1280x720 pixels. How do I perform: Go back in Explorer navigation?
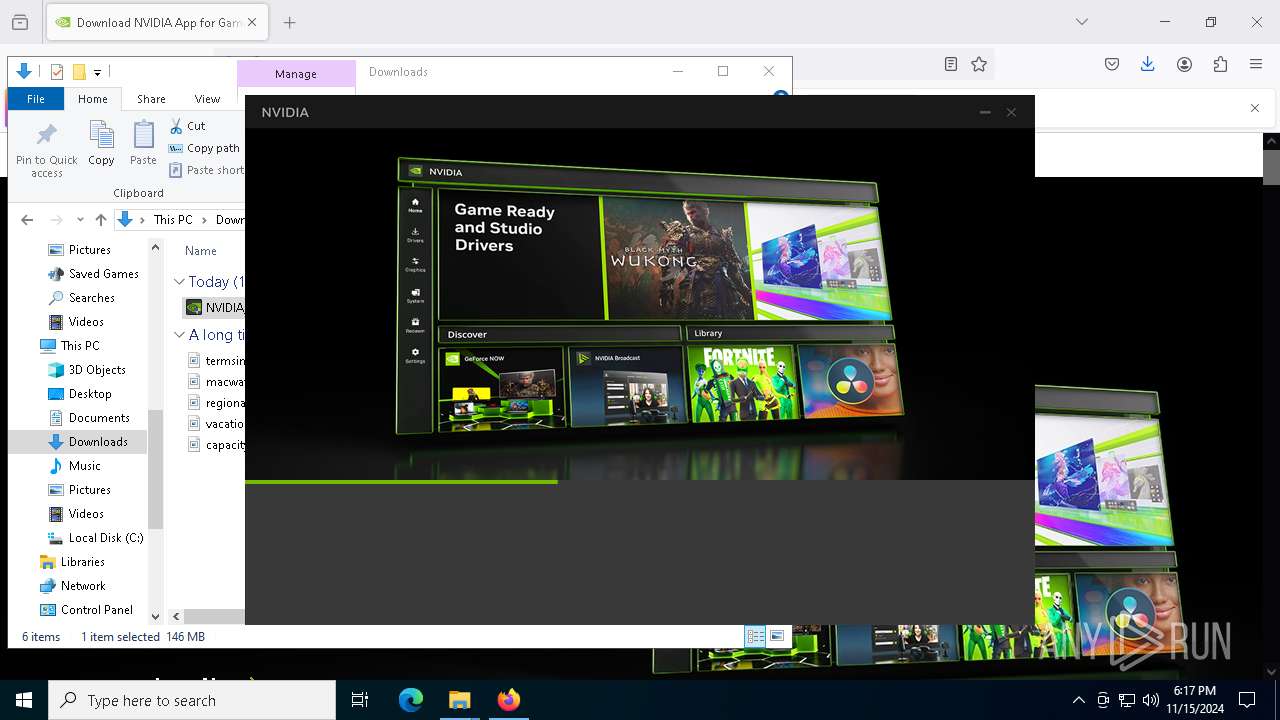coord(27,220)
